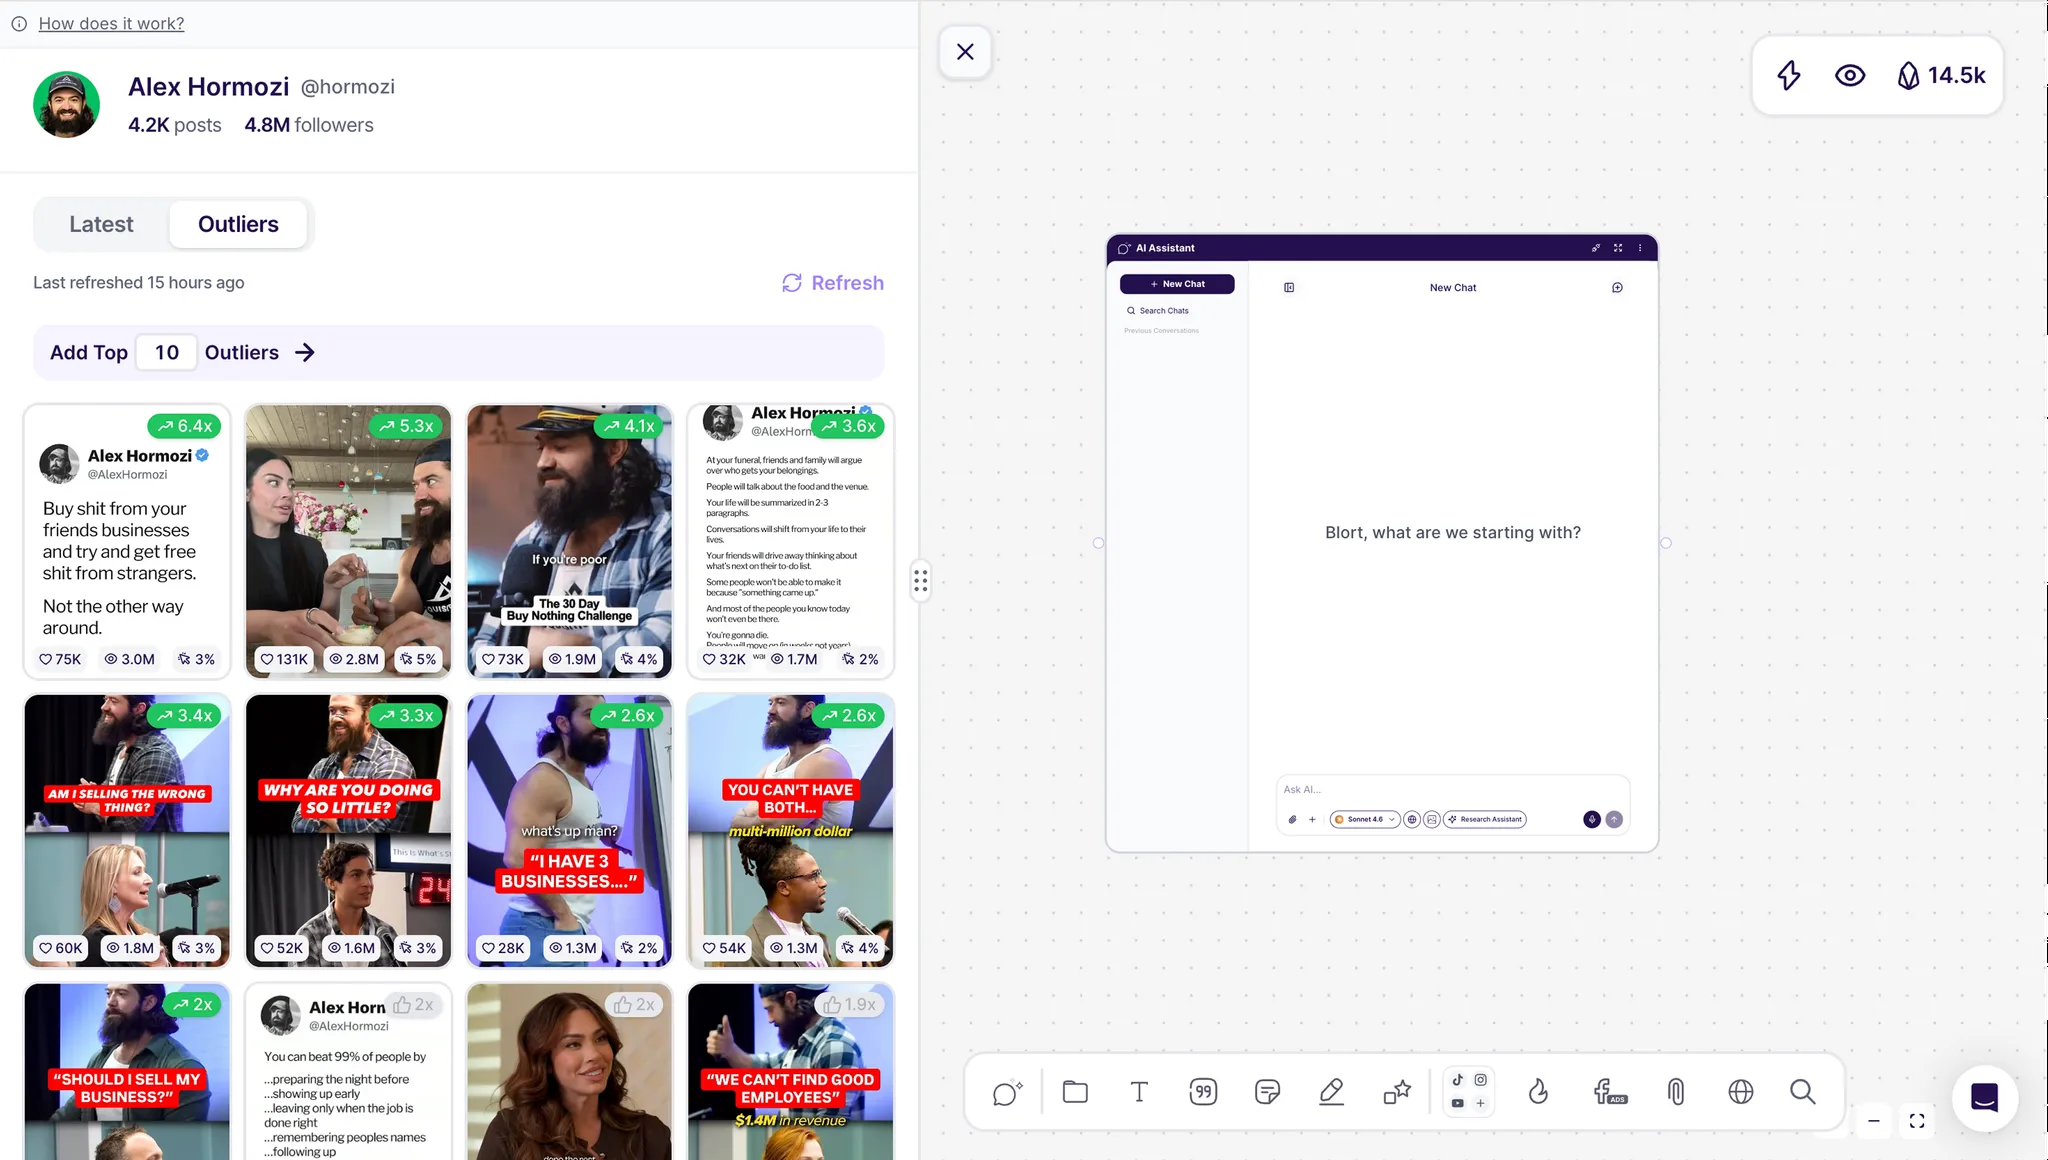2048x1160 pixels.
Task: Expand the AI Assistant panel to fullscreen
Action: click(1618, 248)
